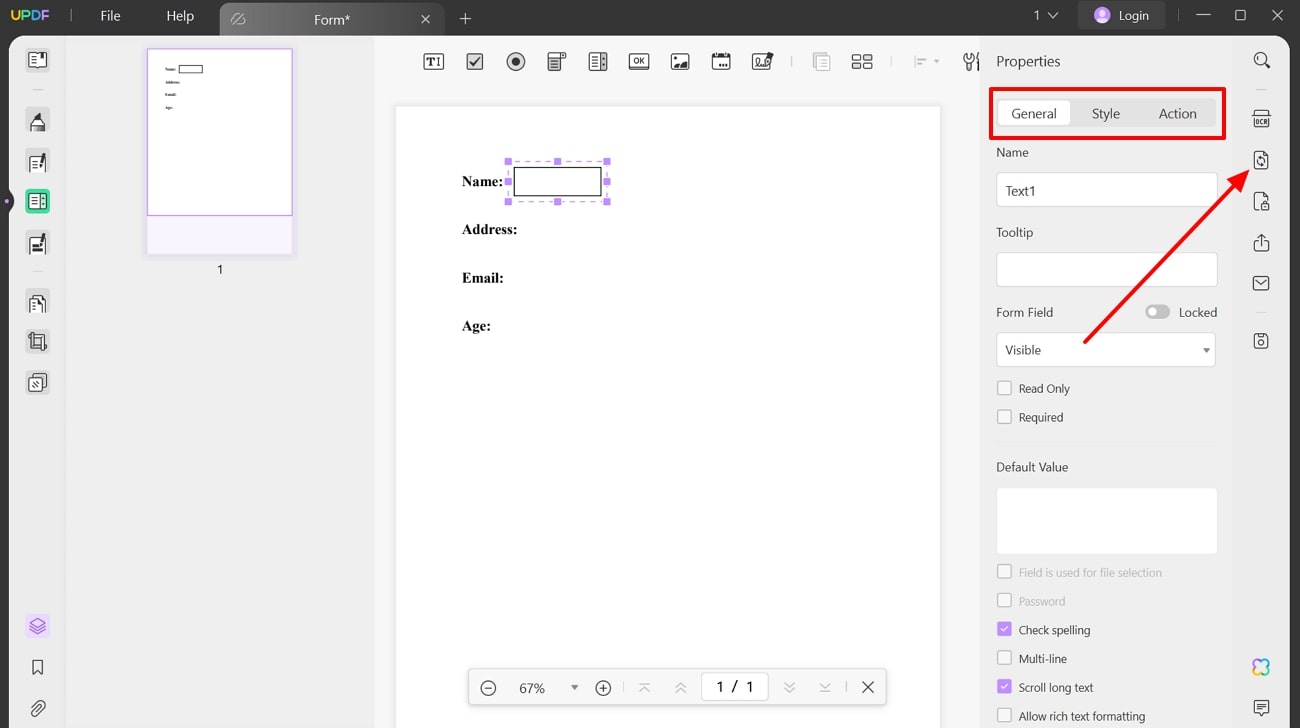Click the Share file icon
This screenshot has width=1300, height=728.
[1262, 243]
